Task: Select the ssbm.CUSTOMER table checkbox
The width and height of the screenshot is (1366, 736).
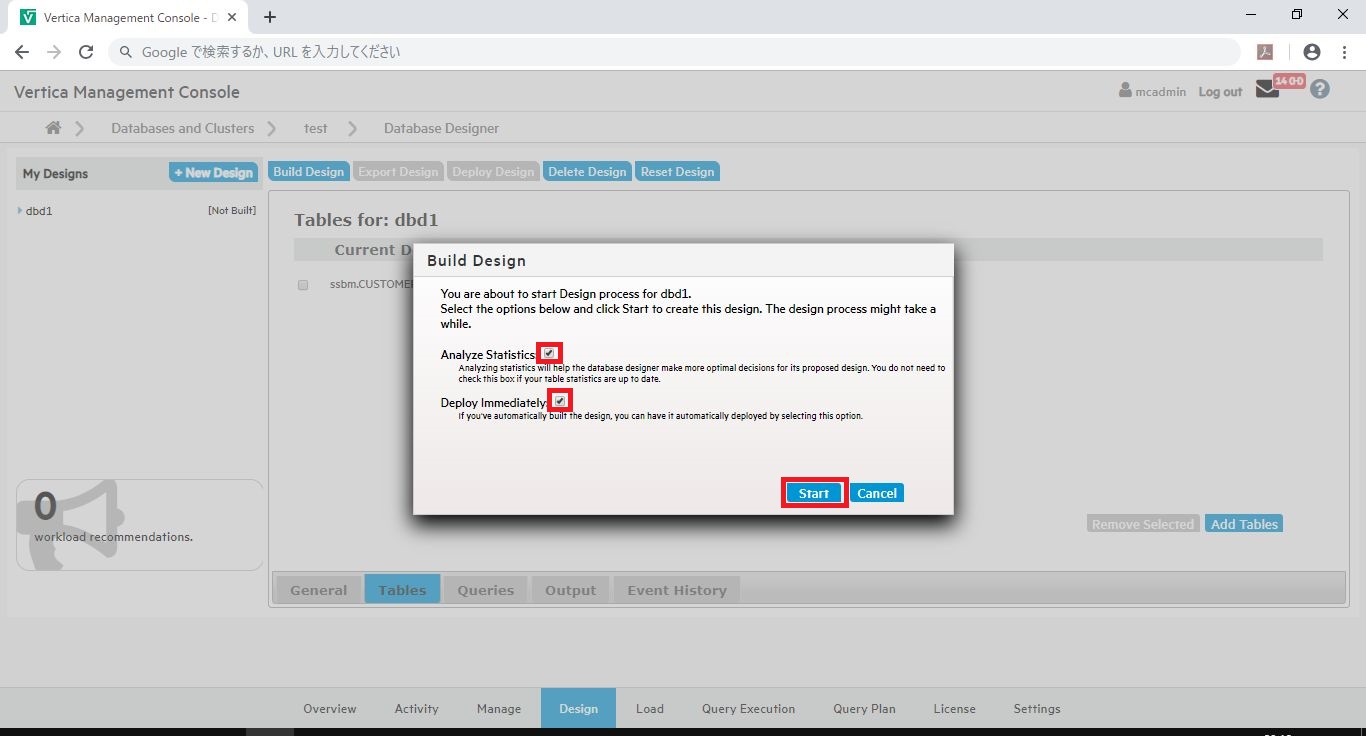Action: [303, 285]
